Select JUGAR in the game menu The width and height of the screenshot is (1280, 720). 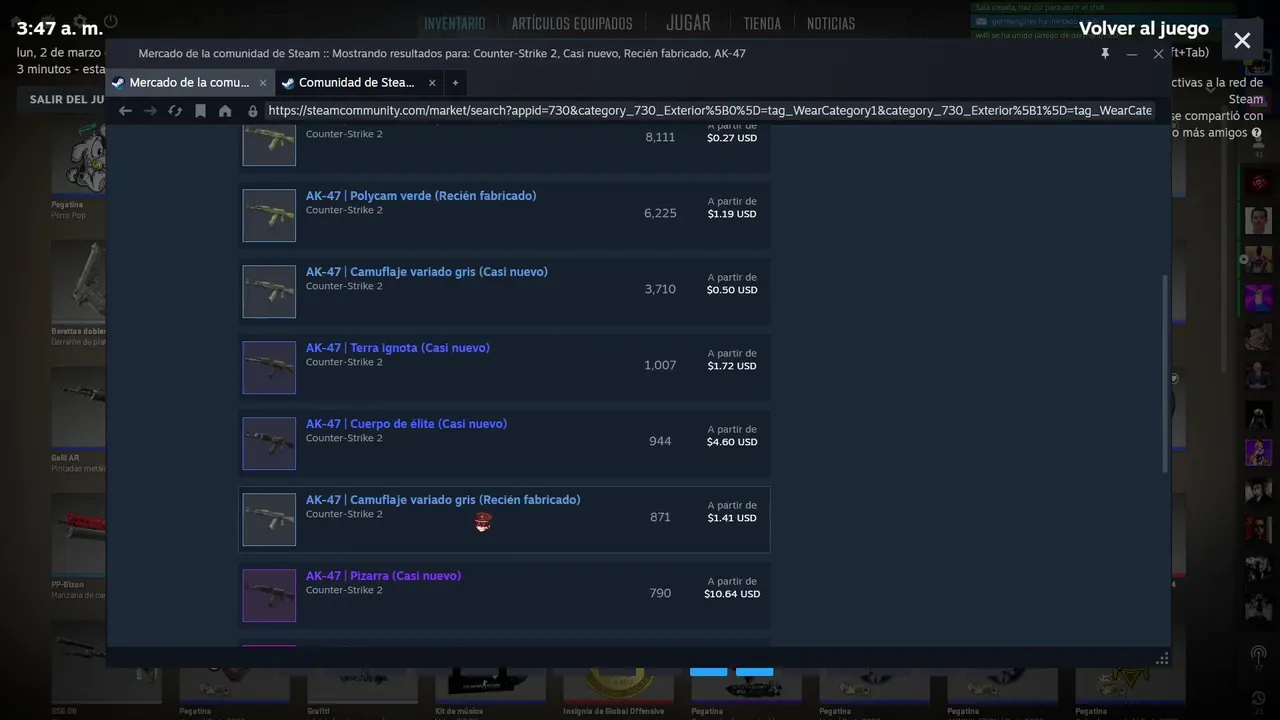[x=688, y=22]
